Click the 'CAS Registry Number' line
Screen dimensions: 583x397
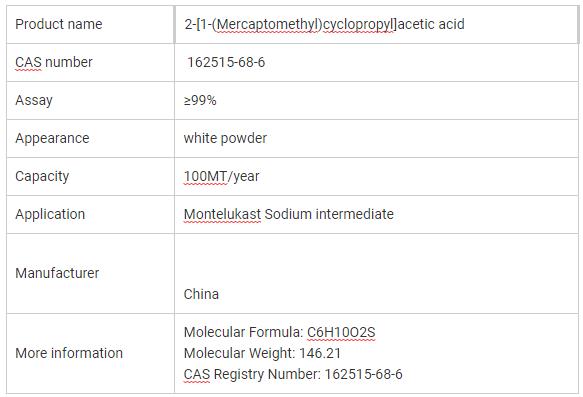click(293, 374)
